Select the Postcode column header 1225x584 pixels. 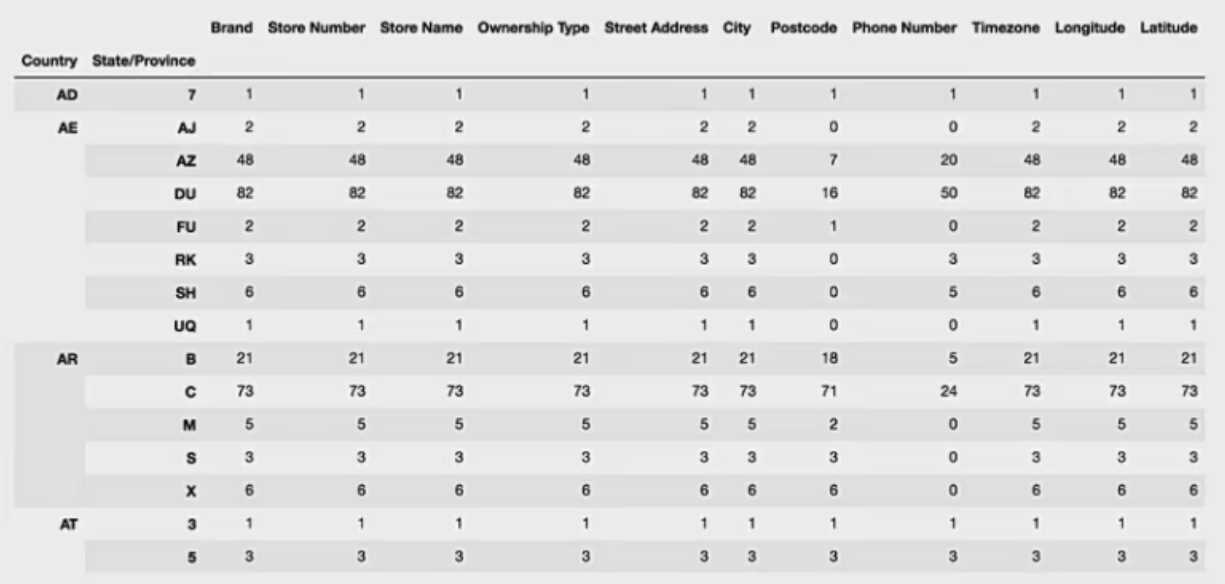[x=804, y=28]
